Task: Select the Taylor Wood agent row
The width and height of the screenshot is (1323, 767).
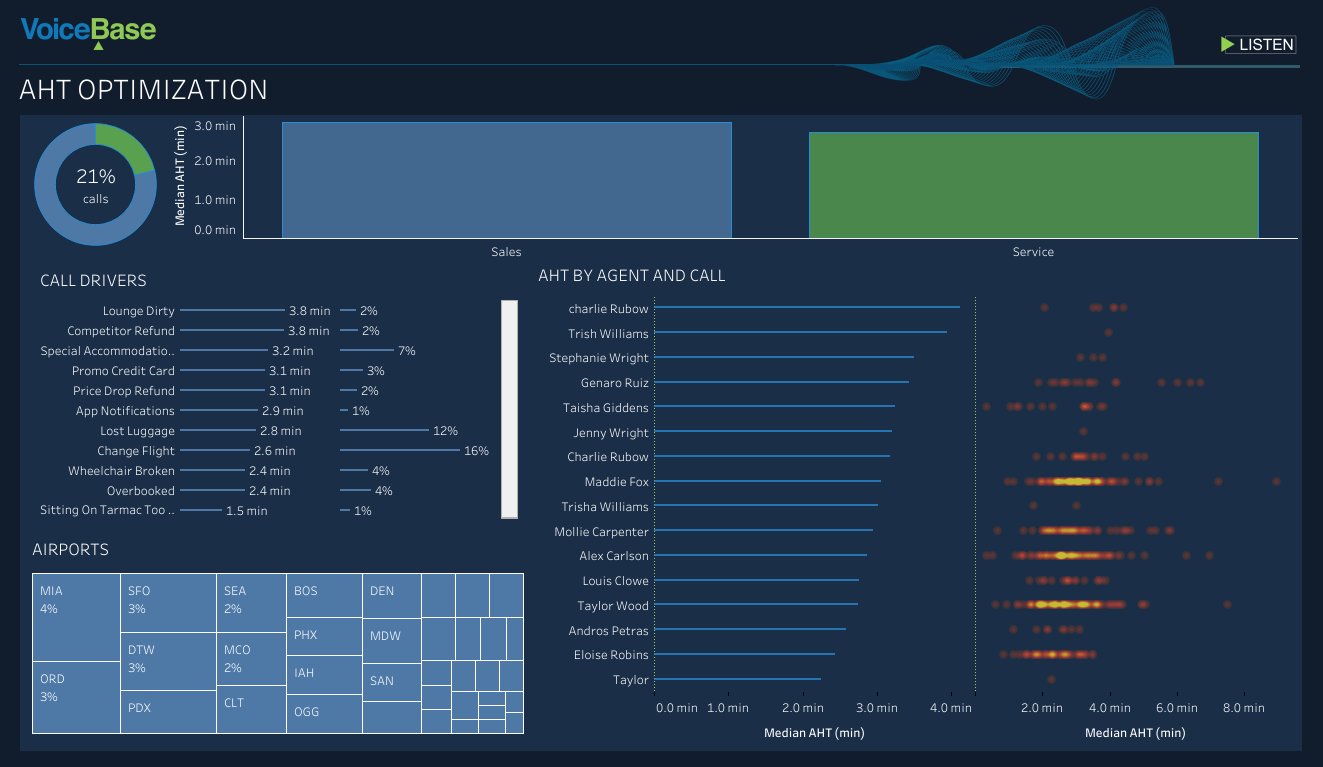Action: click(612, 606)
